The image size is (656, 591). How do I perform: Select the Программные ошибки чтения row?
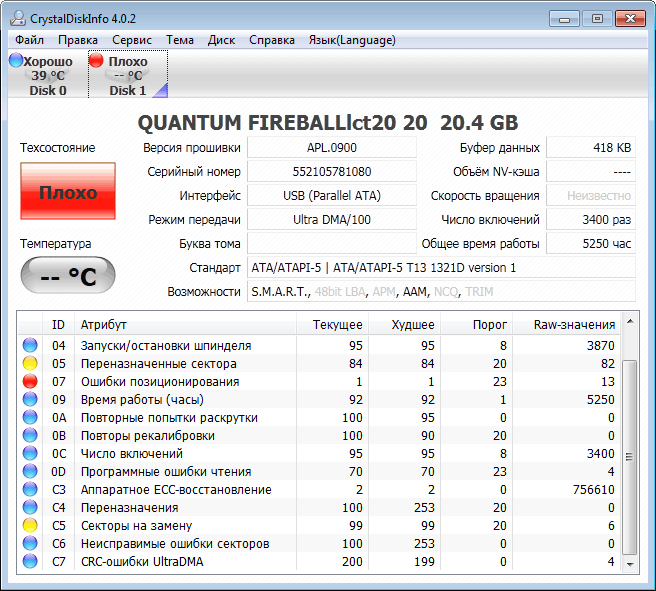tap(319, 471)
